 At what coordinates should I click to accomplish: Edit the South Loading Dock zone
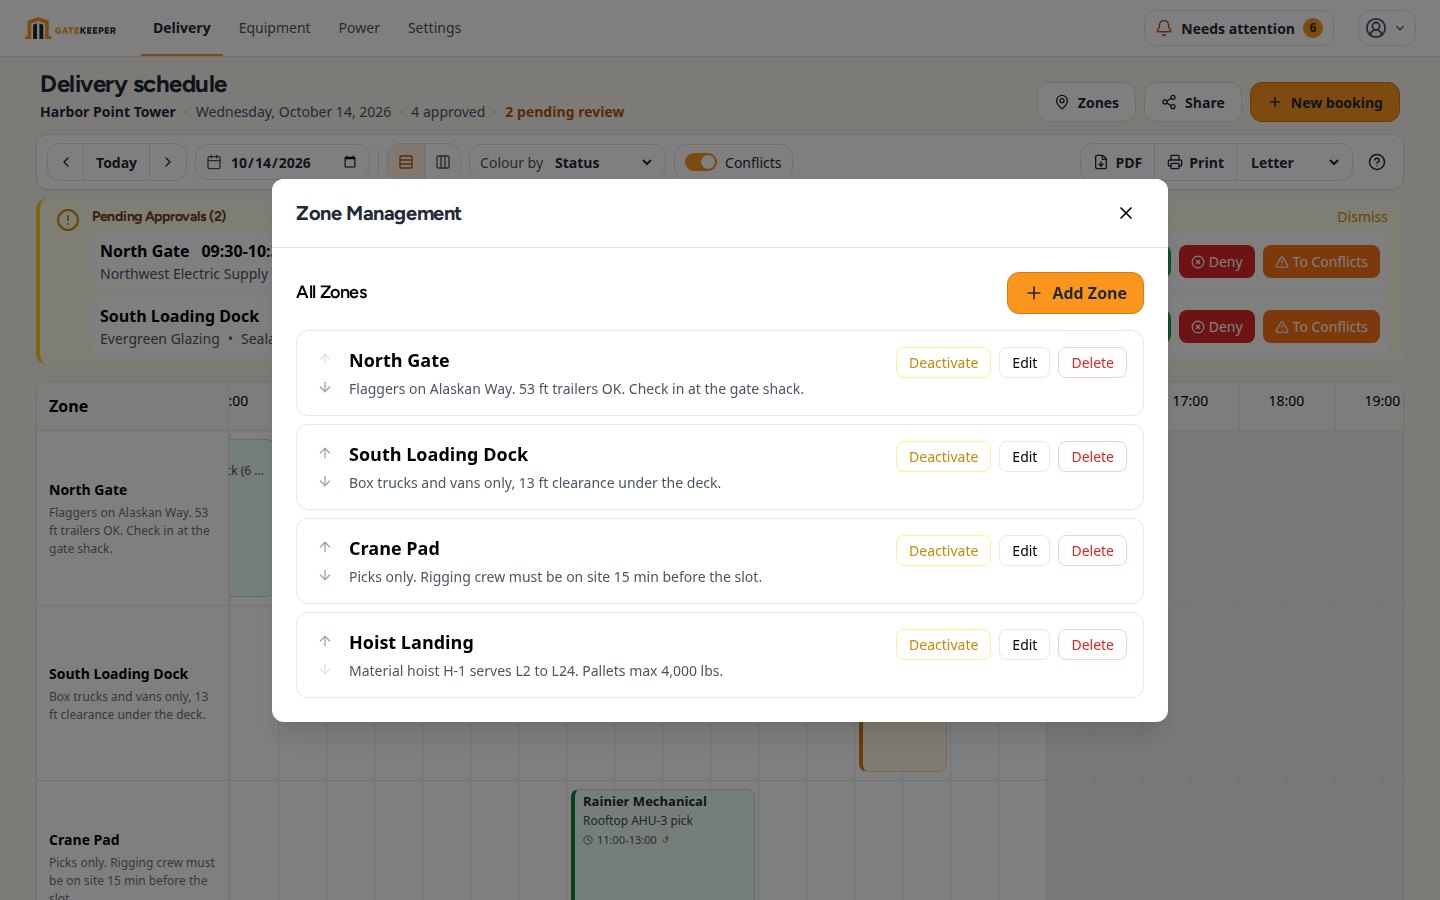point(1024,457)
